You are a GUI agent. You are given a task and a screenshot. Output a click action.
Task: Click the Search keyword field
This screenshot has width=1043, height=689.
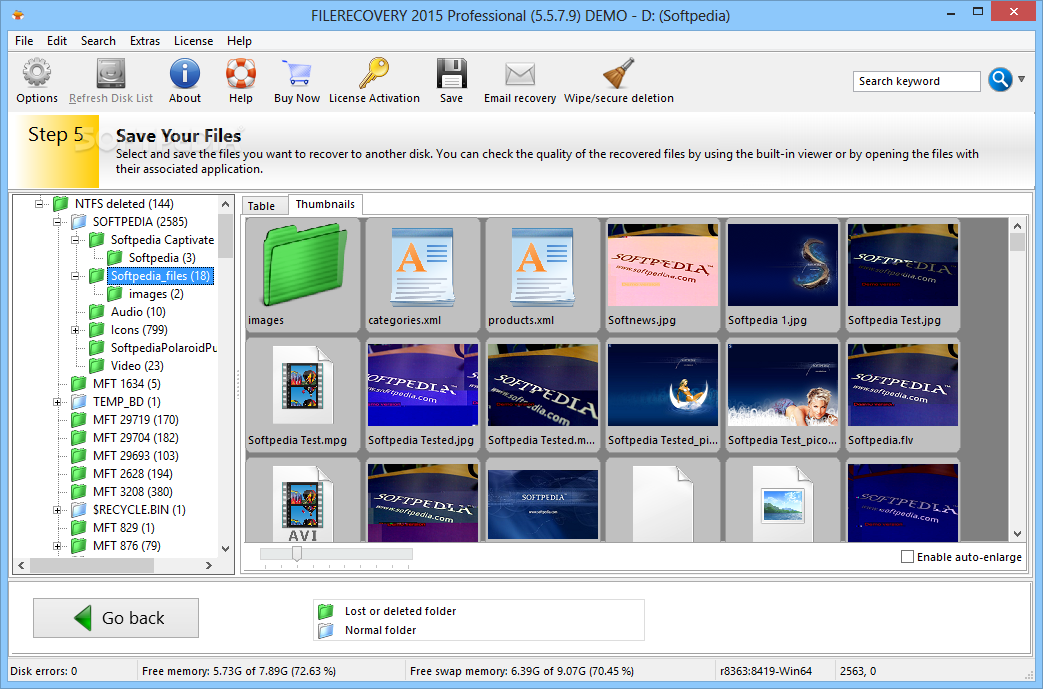tap(916, 81)
